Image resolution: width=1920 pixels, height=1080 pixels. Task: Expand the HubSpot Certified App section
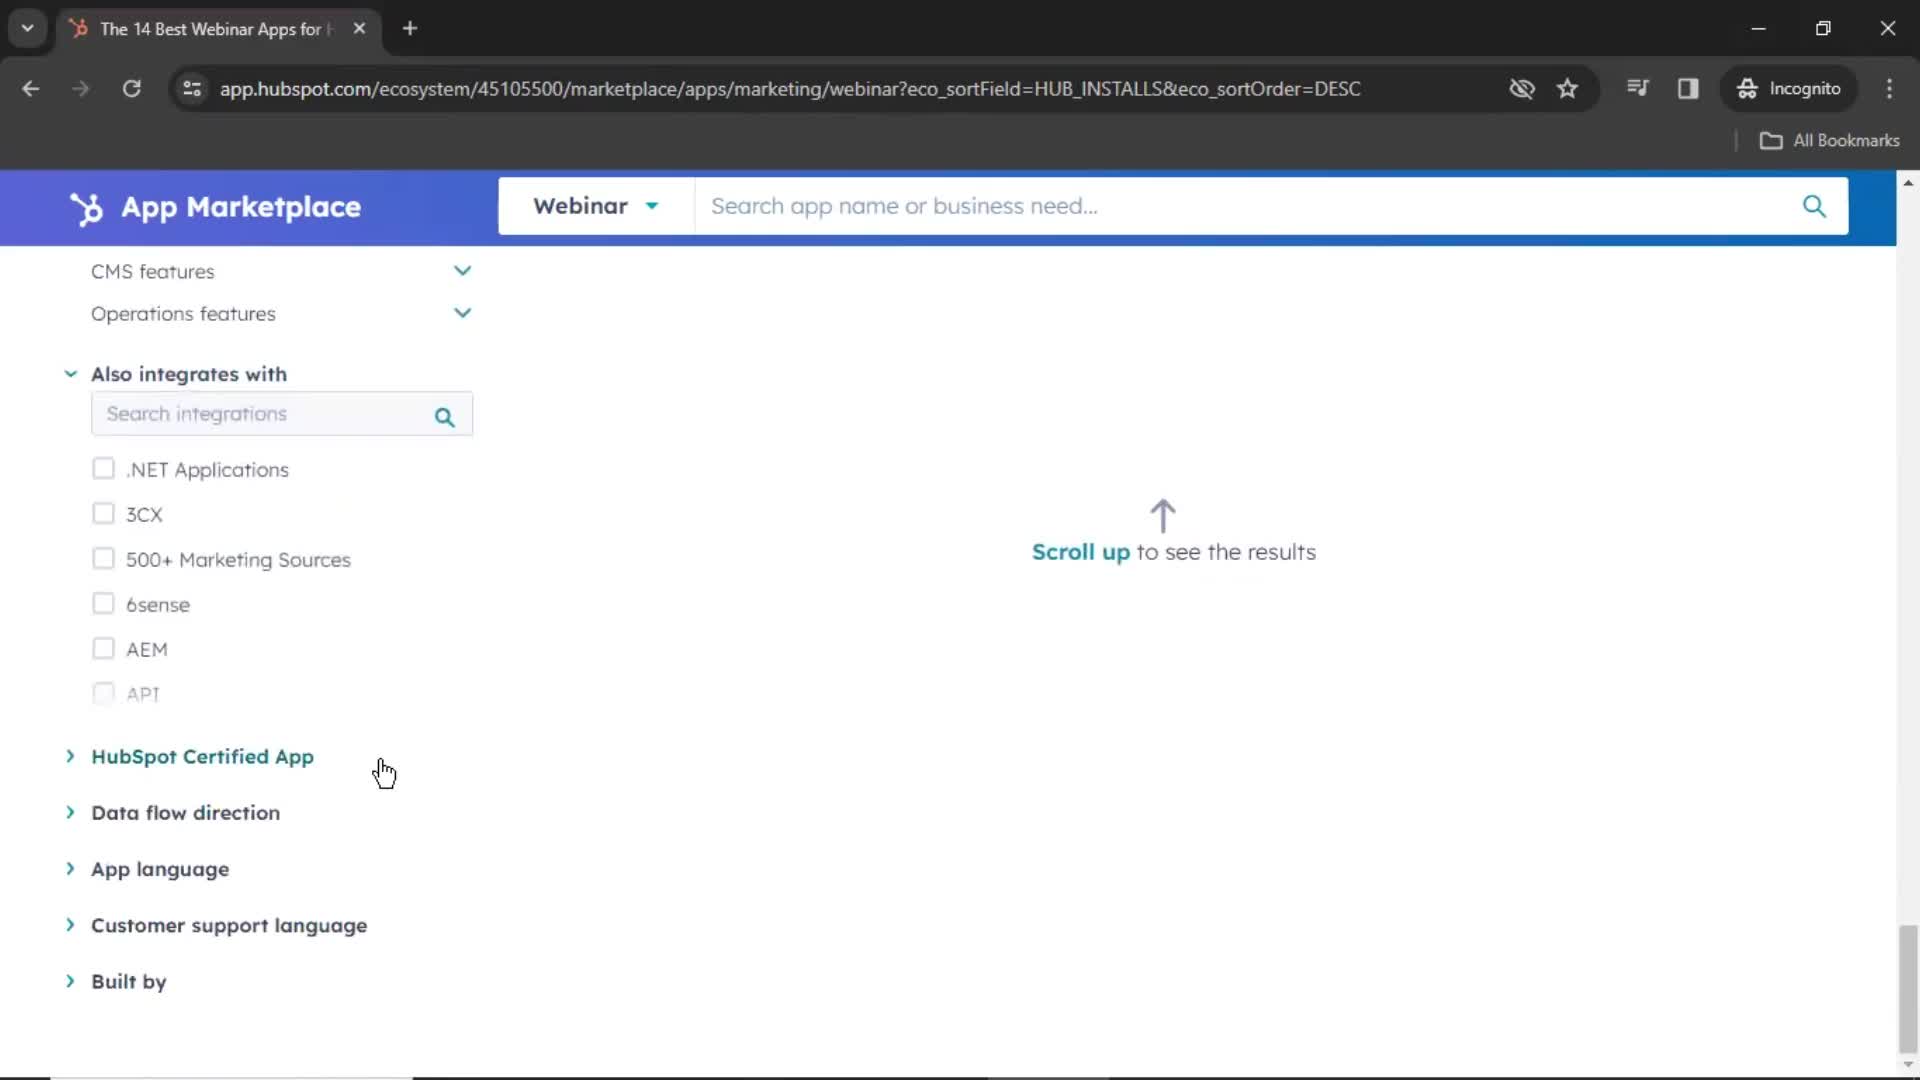[202, 754]
